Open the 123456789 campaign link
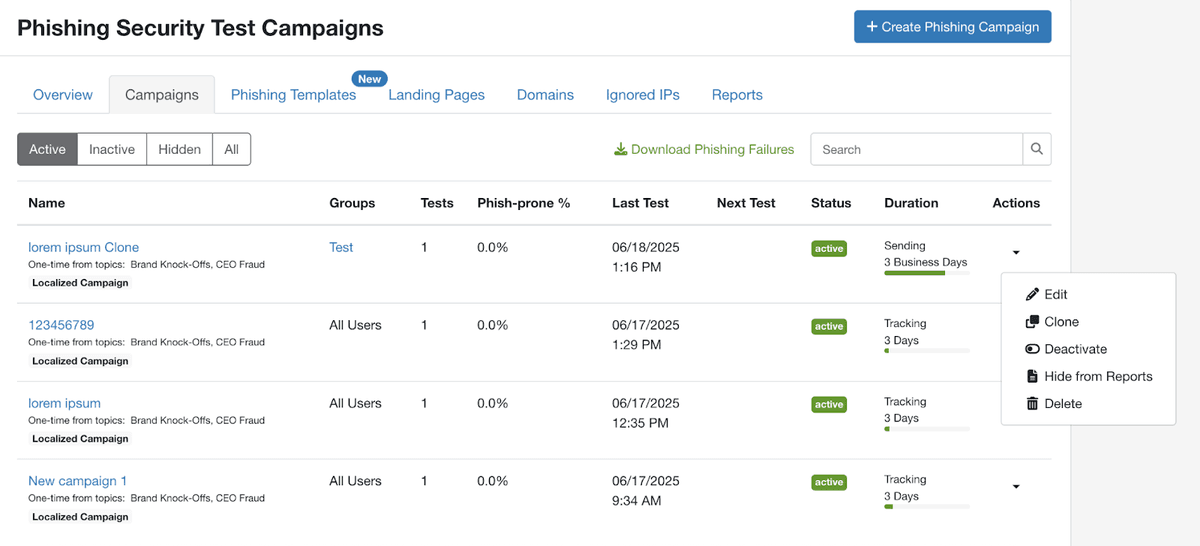1200x546 pixels. (61, 325)
